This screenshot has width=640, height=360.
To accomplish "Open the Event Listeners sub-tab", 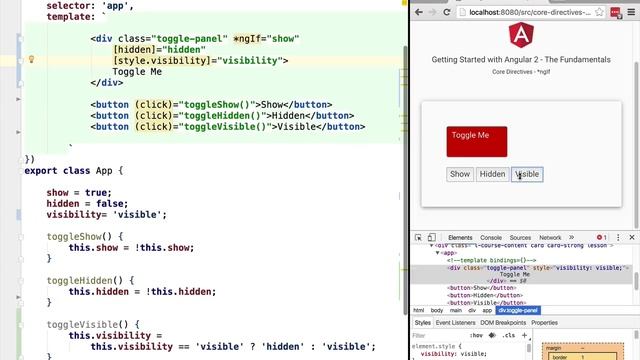I will (456, 323).
